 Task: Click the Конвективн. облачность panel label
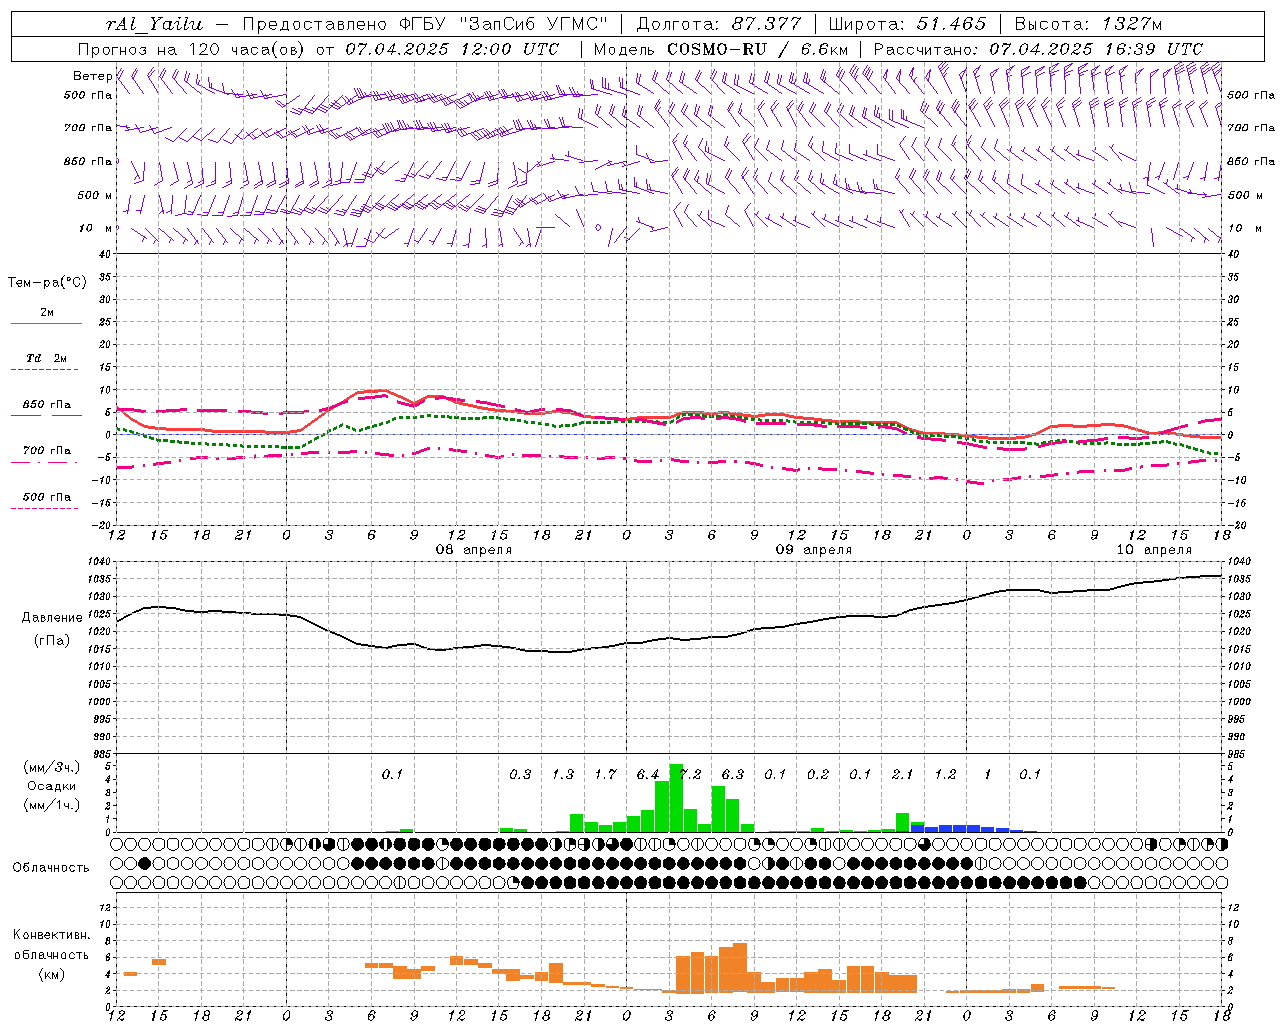pyautogui.click(x=51, y=945)
